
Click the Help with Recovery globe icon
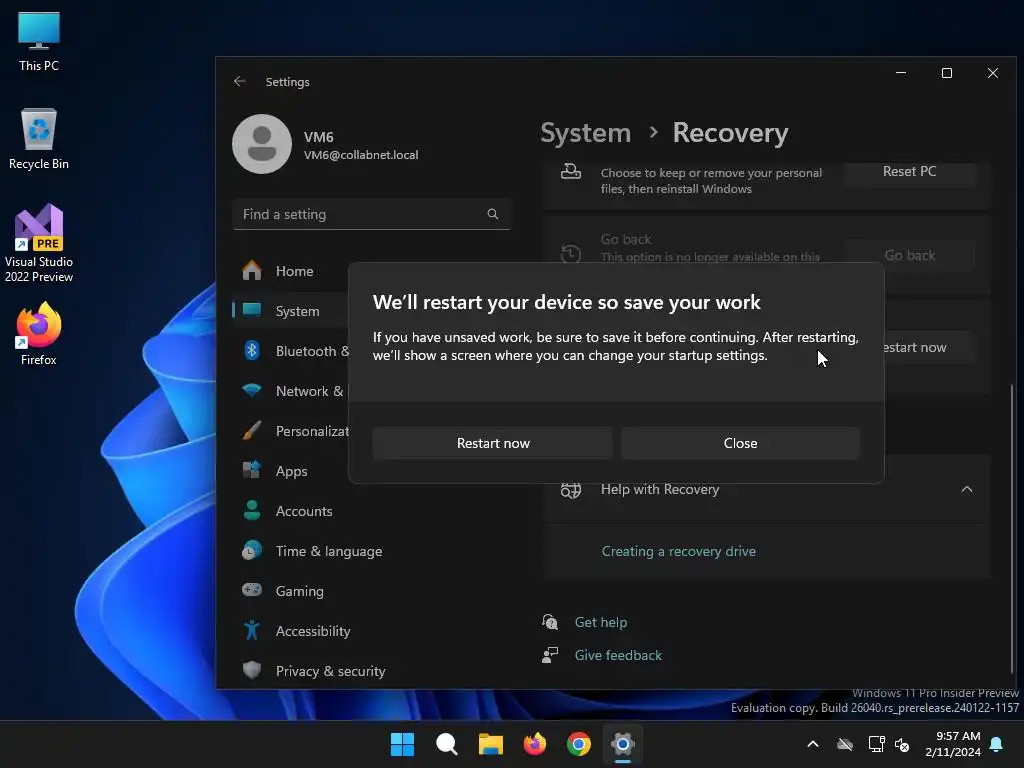571,489
